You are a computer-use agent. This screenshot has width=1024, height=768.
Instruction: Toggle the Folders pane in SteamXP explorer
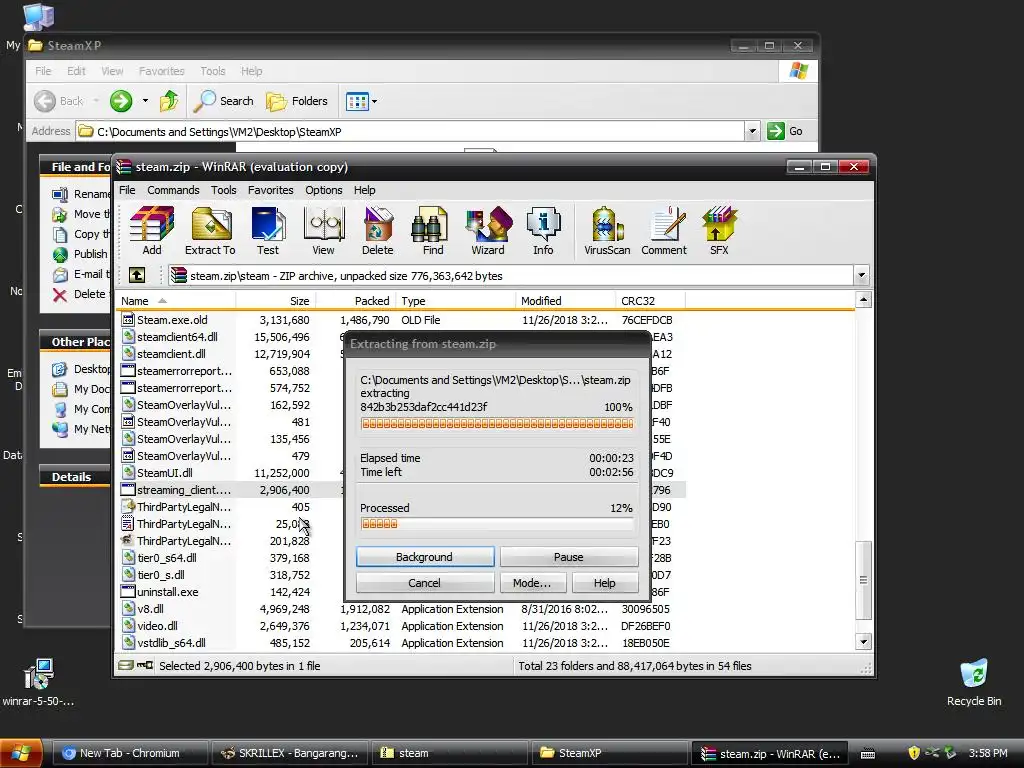pos(296,101)
